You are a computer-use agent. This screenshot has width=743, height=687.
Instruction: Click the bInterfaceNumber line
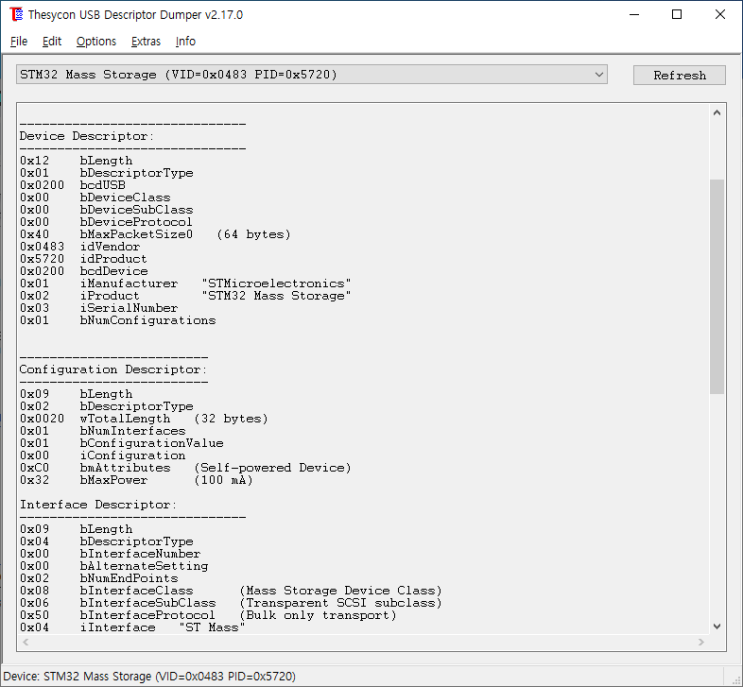(x=110, y=554)
